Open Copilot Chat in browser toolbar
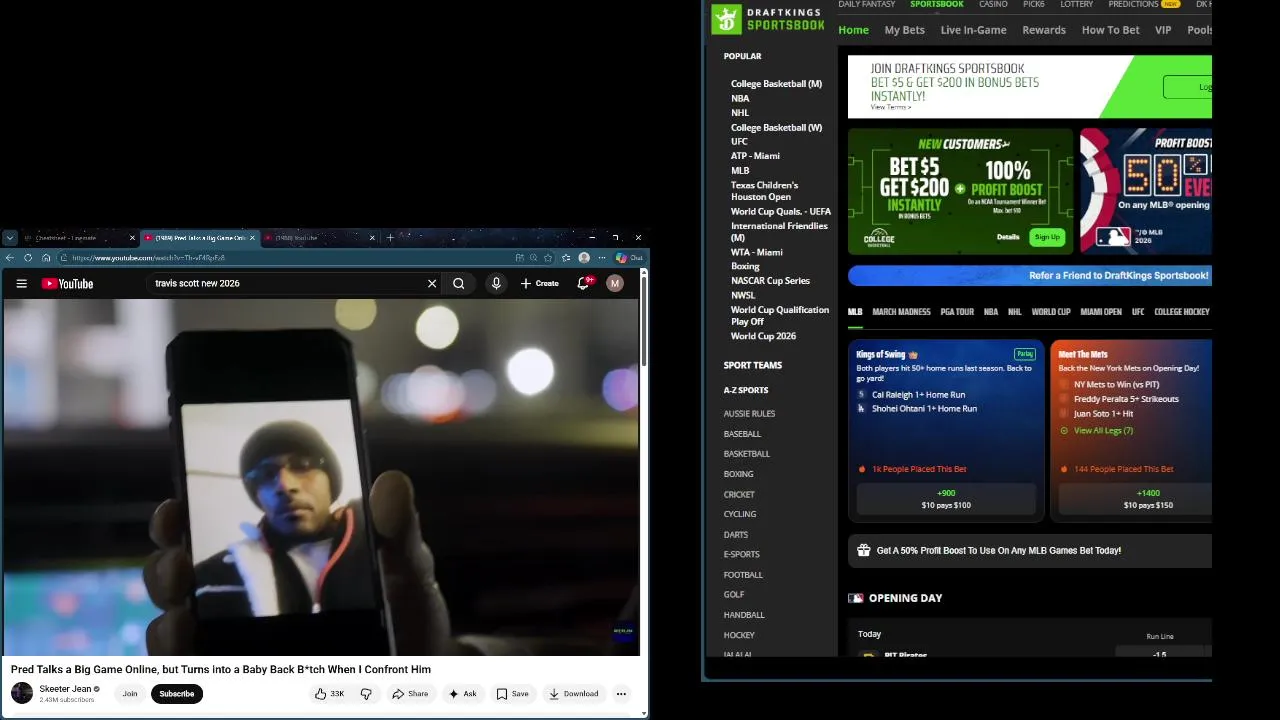The height and width of the screenshot is (720, 1280). pyautogui.click(x=630, y=258)
